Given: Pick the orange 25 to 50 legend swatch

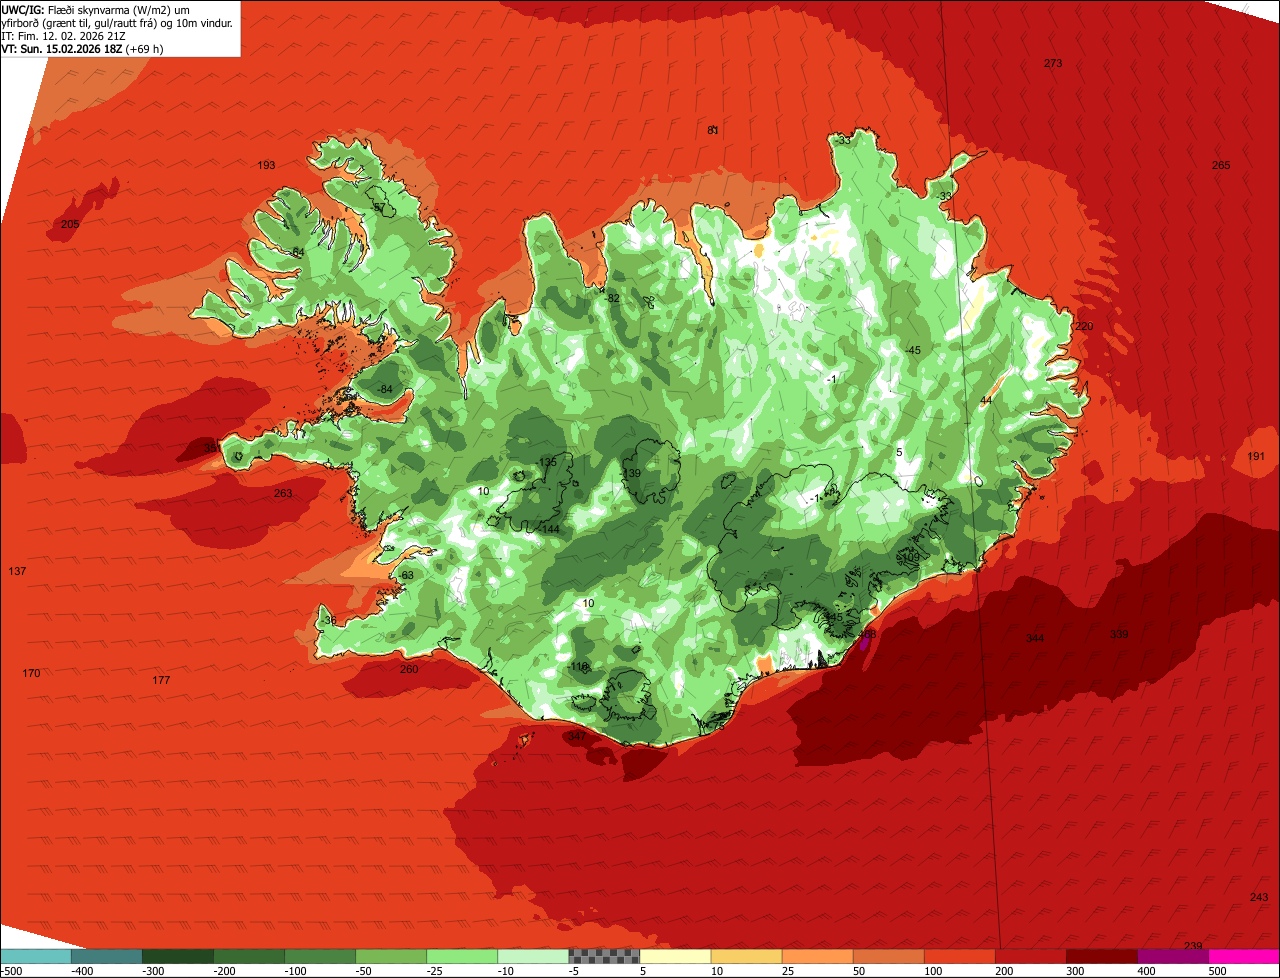Looking at the screenshot, I should pyautogui.click(x=817, y=956).
